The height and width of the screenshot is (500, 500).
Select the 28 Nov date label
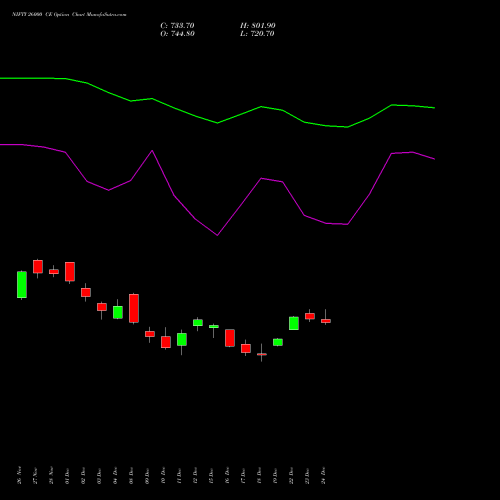click(51, 475)
